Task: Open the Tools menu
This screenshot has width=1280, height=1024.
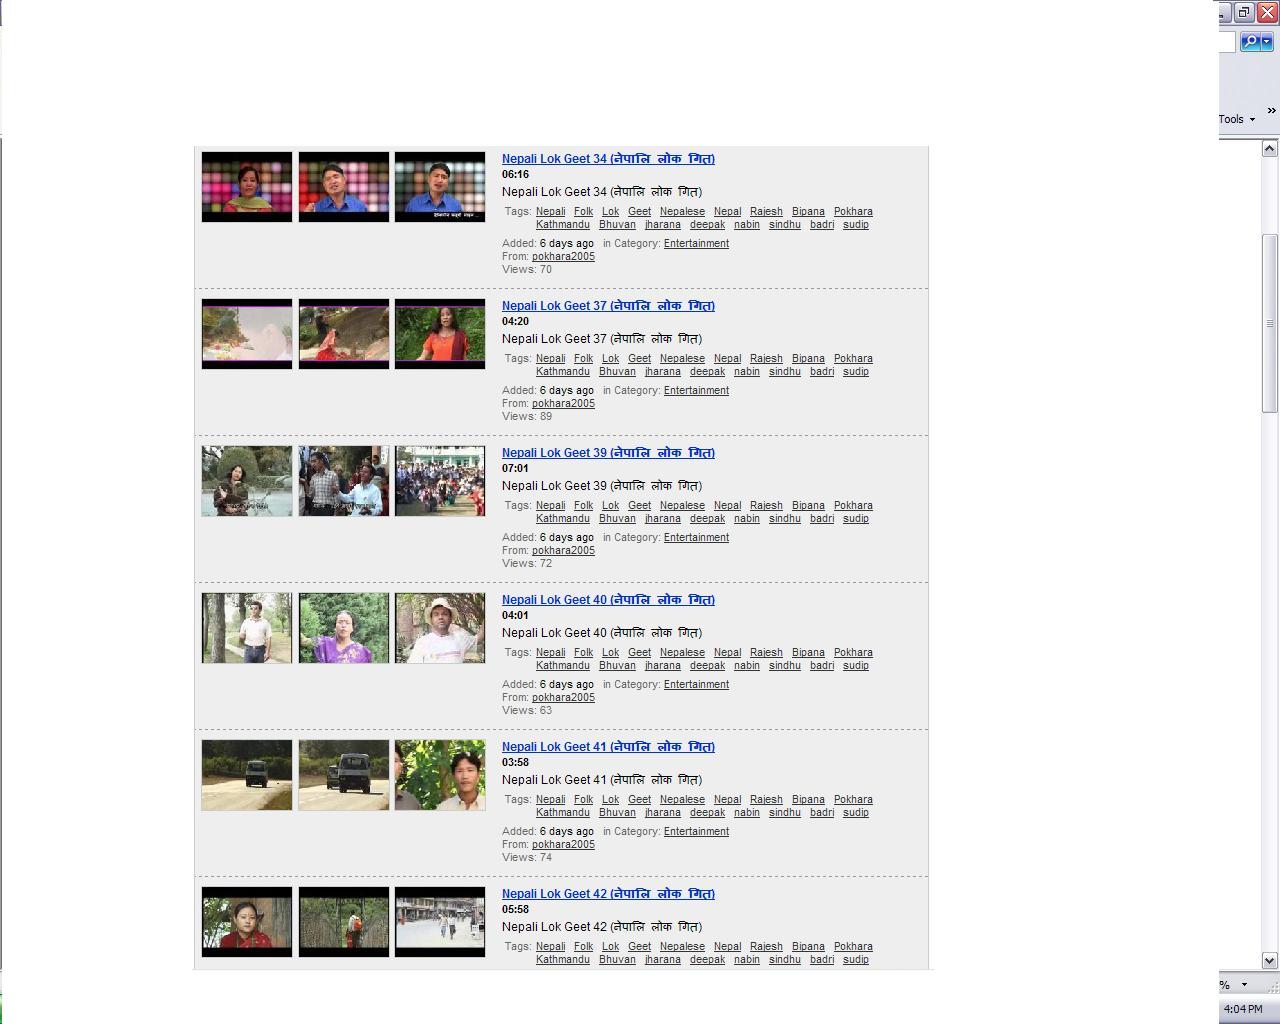Action: pyautogui.click(x=1236, y=119)
